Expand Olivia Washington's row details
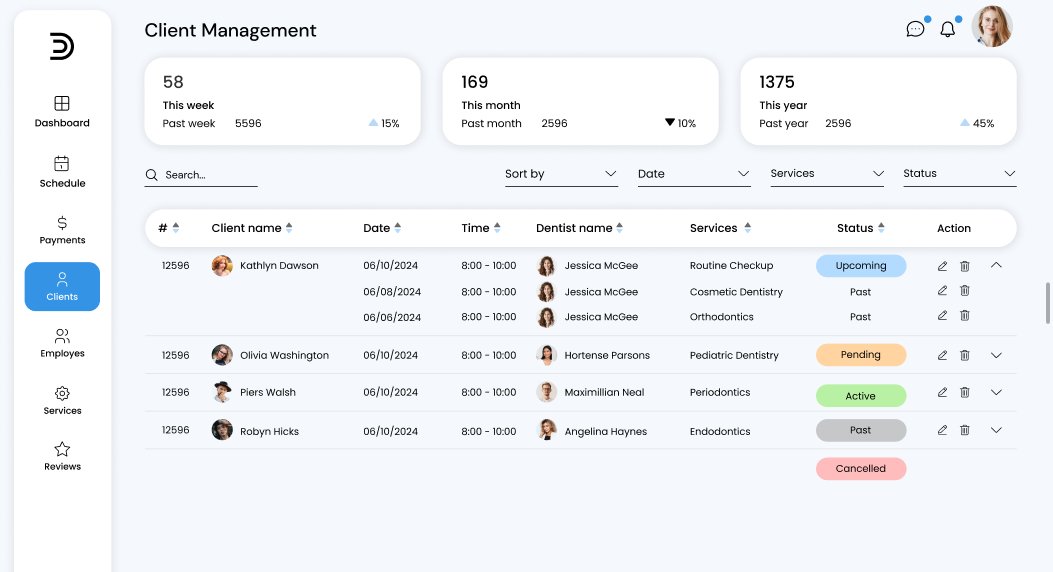This screenshot has height=572, width=1053. click(x=996, y=355)
